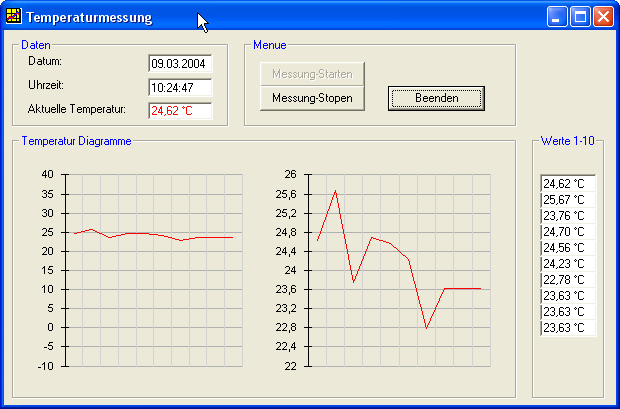Click the Datum: label

(x=45, y=61)
